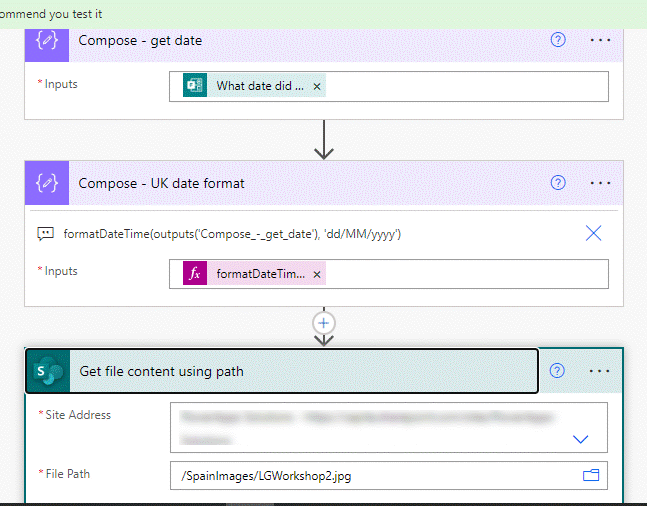
Task: Insert a new step with the plus button
Action: click(x=323, y=323)
